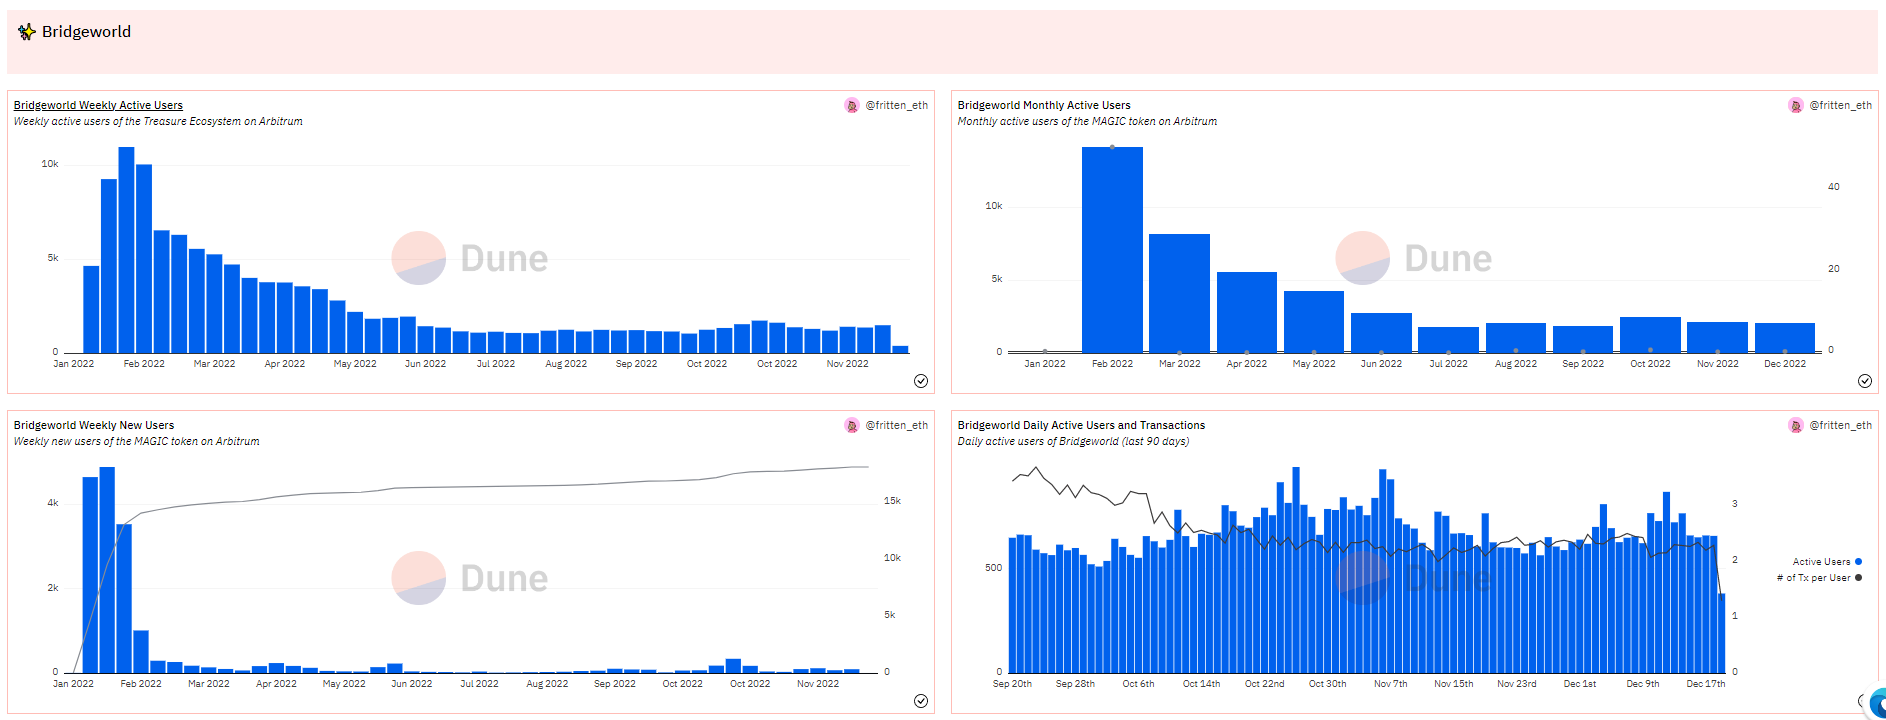The height and width of the screenshot is (720, 1886).
Task: Click the Dec 17th axis label in Daily chart
Action: pos(1705,684)
